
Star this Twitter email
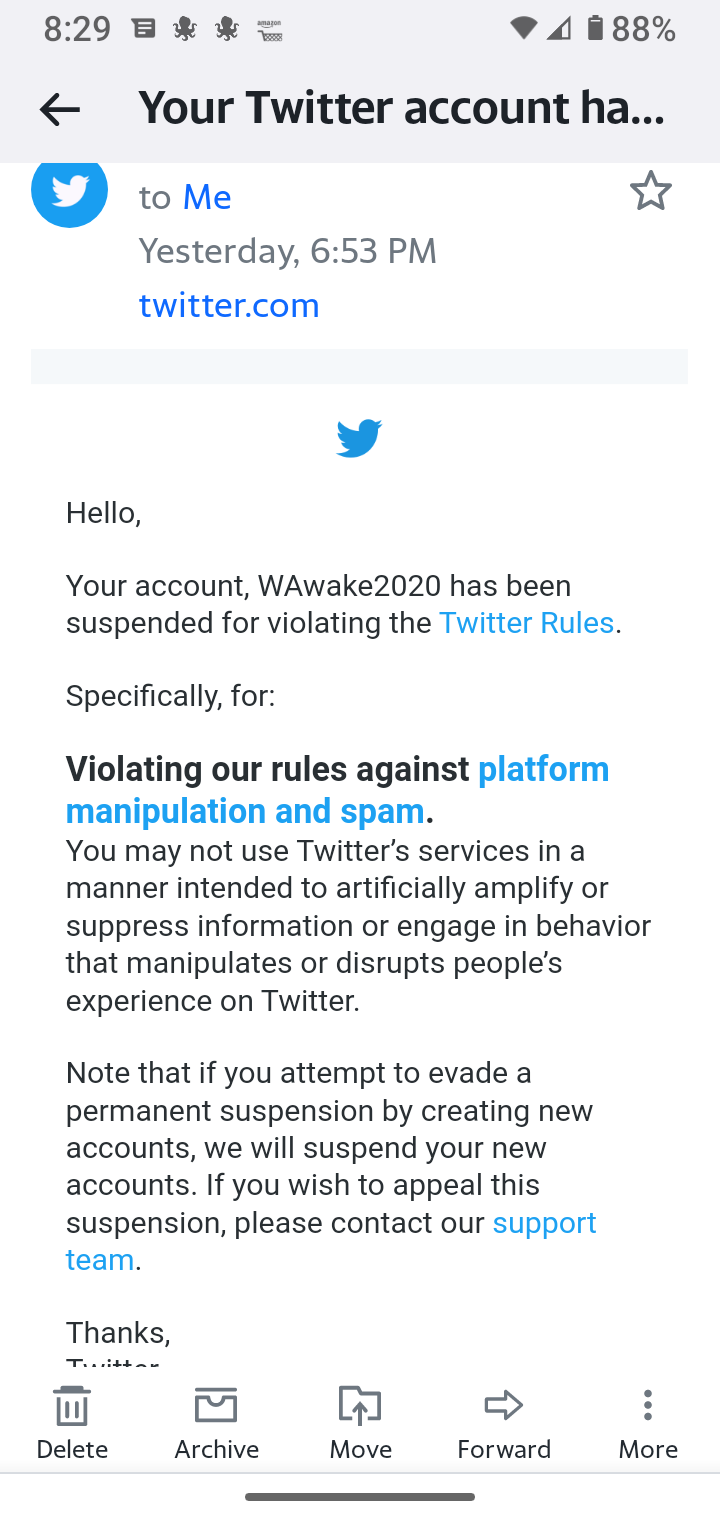650,191
